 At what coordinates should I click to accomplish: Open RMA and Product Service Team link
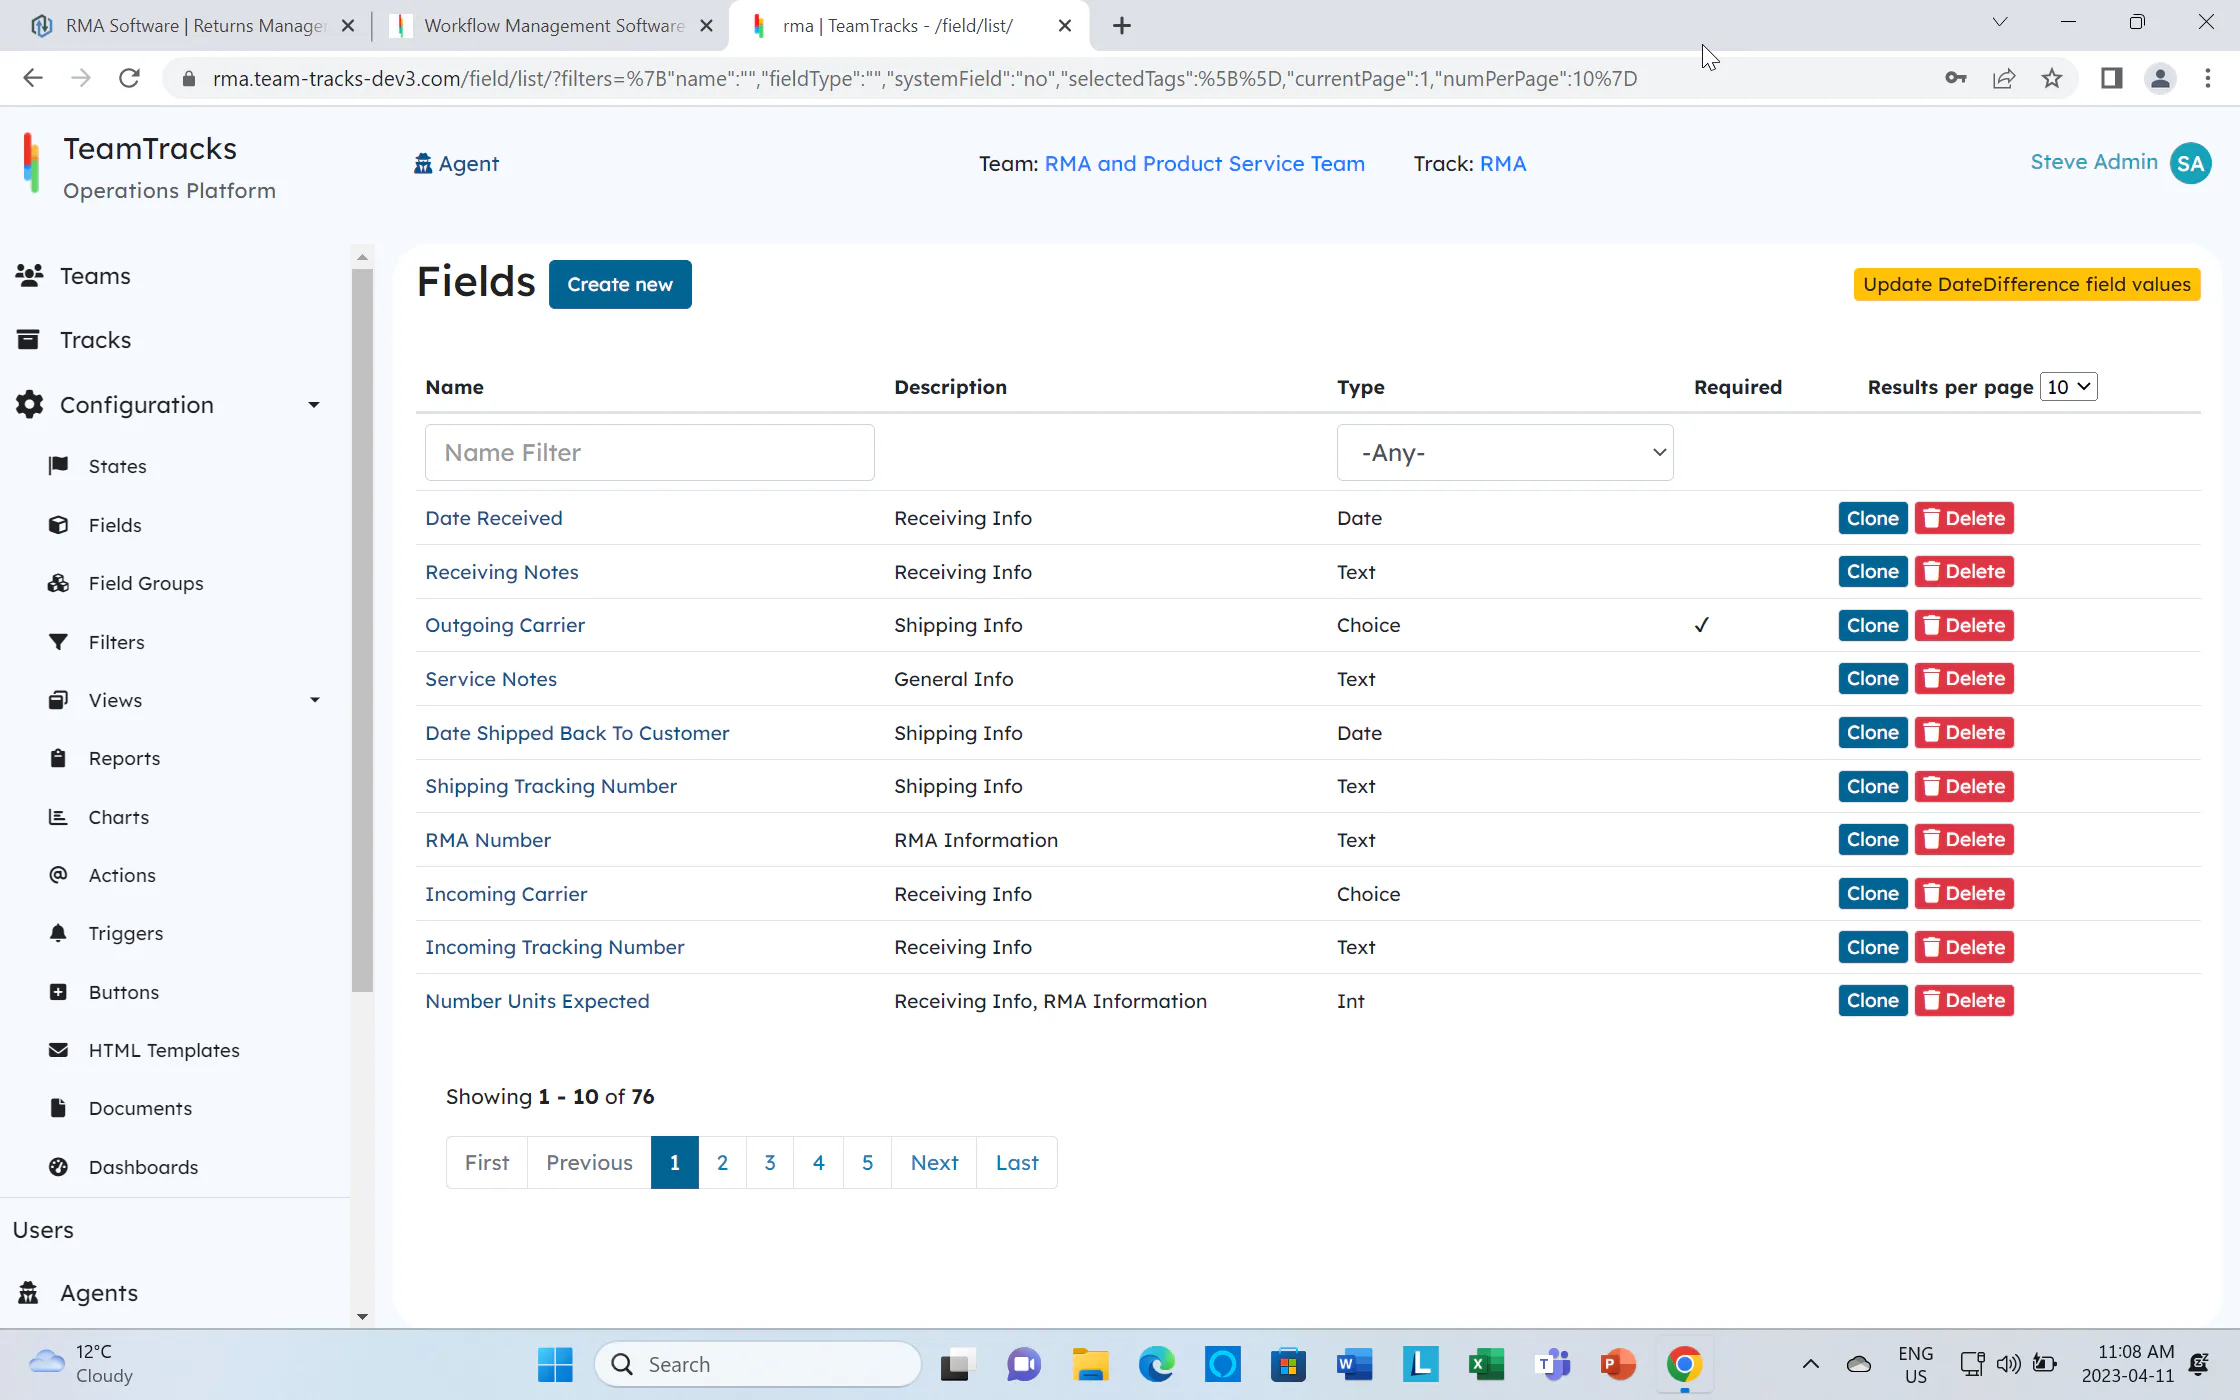pos(1204,164)
